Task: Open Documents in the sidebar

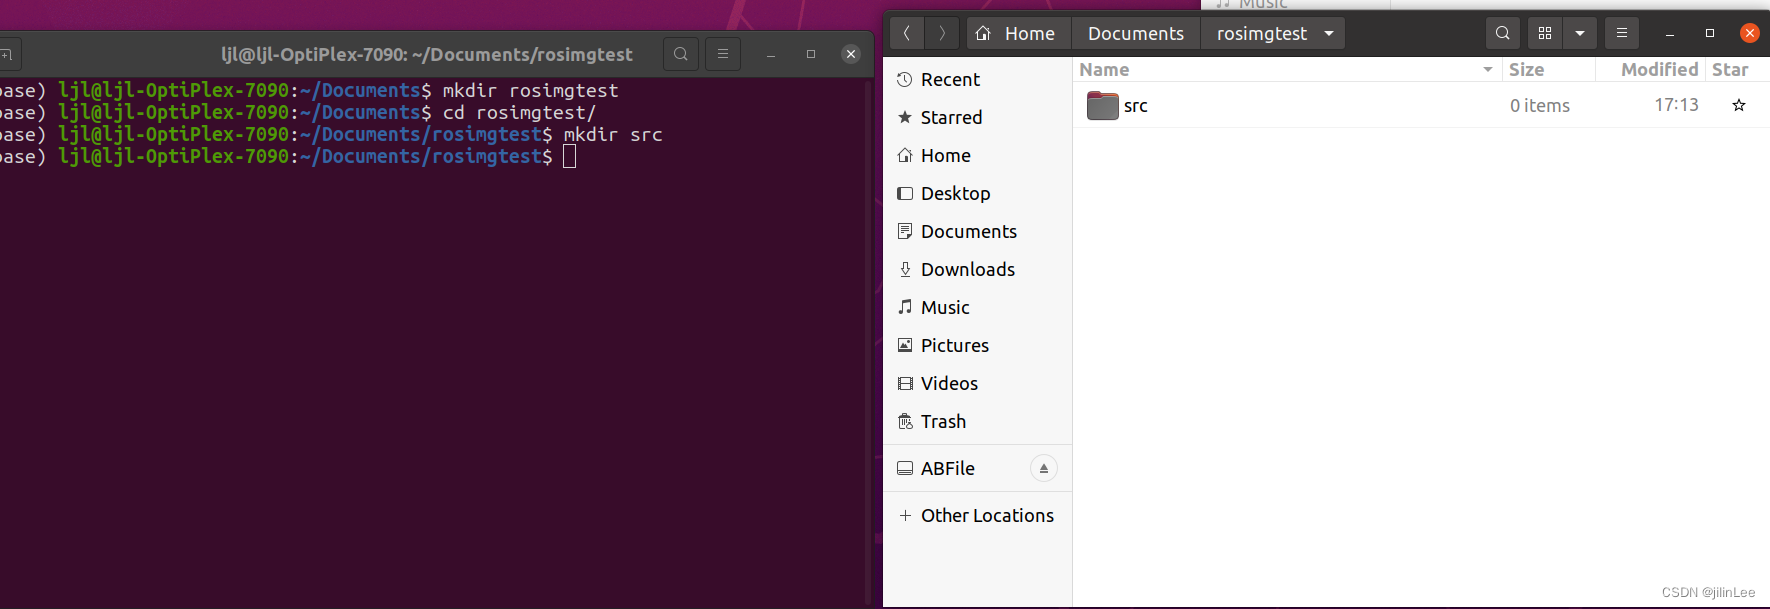Action: coord(977,231)
